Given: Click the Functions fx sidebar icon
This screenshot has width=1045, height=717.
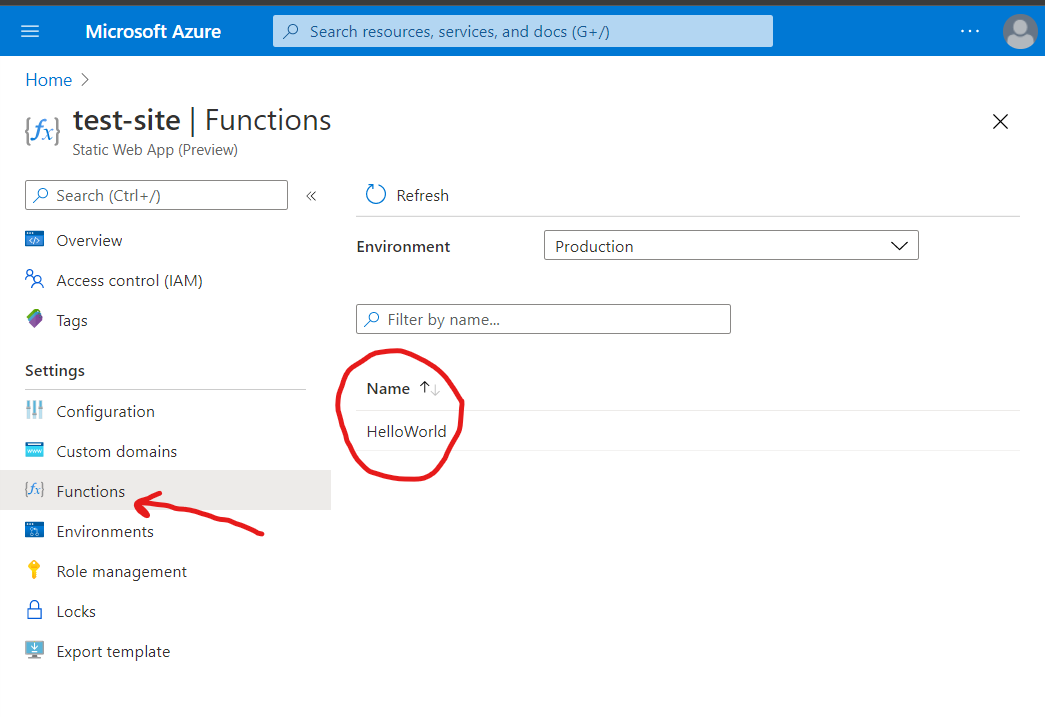Looking at the screenshot, I should click(x=35, y=490).
